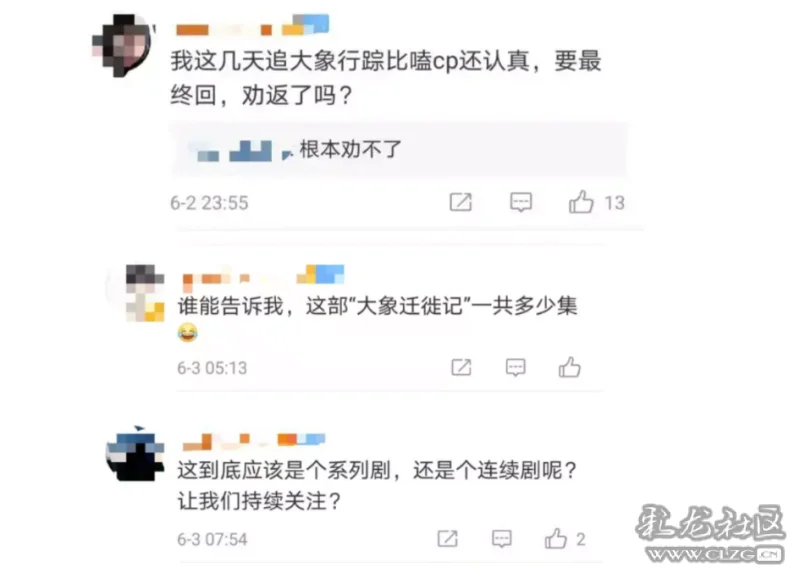Reply to the comment posted 6-2 23:55

pyautogui.click(x=521, y=202)
